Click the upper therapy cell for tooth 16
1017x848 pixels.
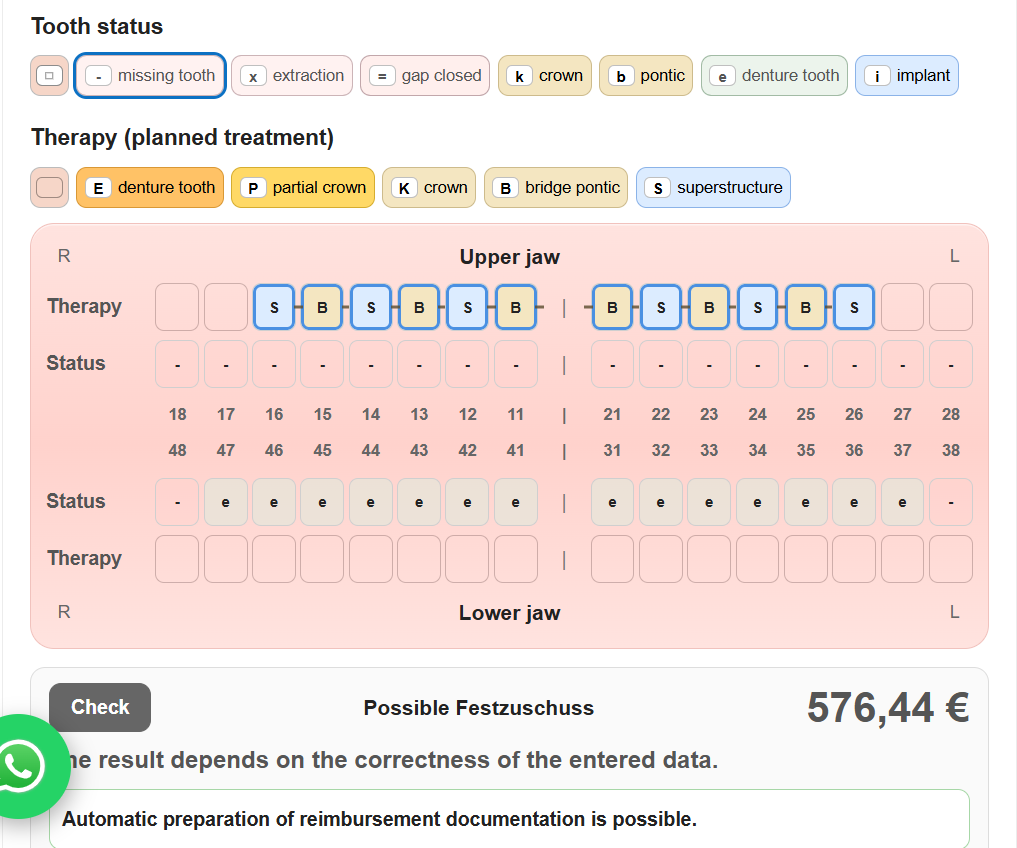point(274,307)
